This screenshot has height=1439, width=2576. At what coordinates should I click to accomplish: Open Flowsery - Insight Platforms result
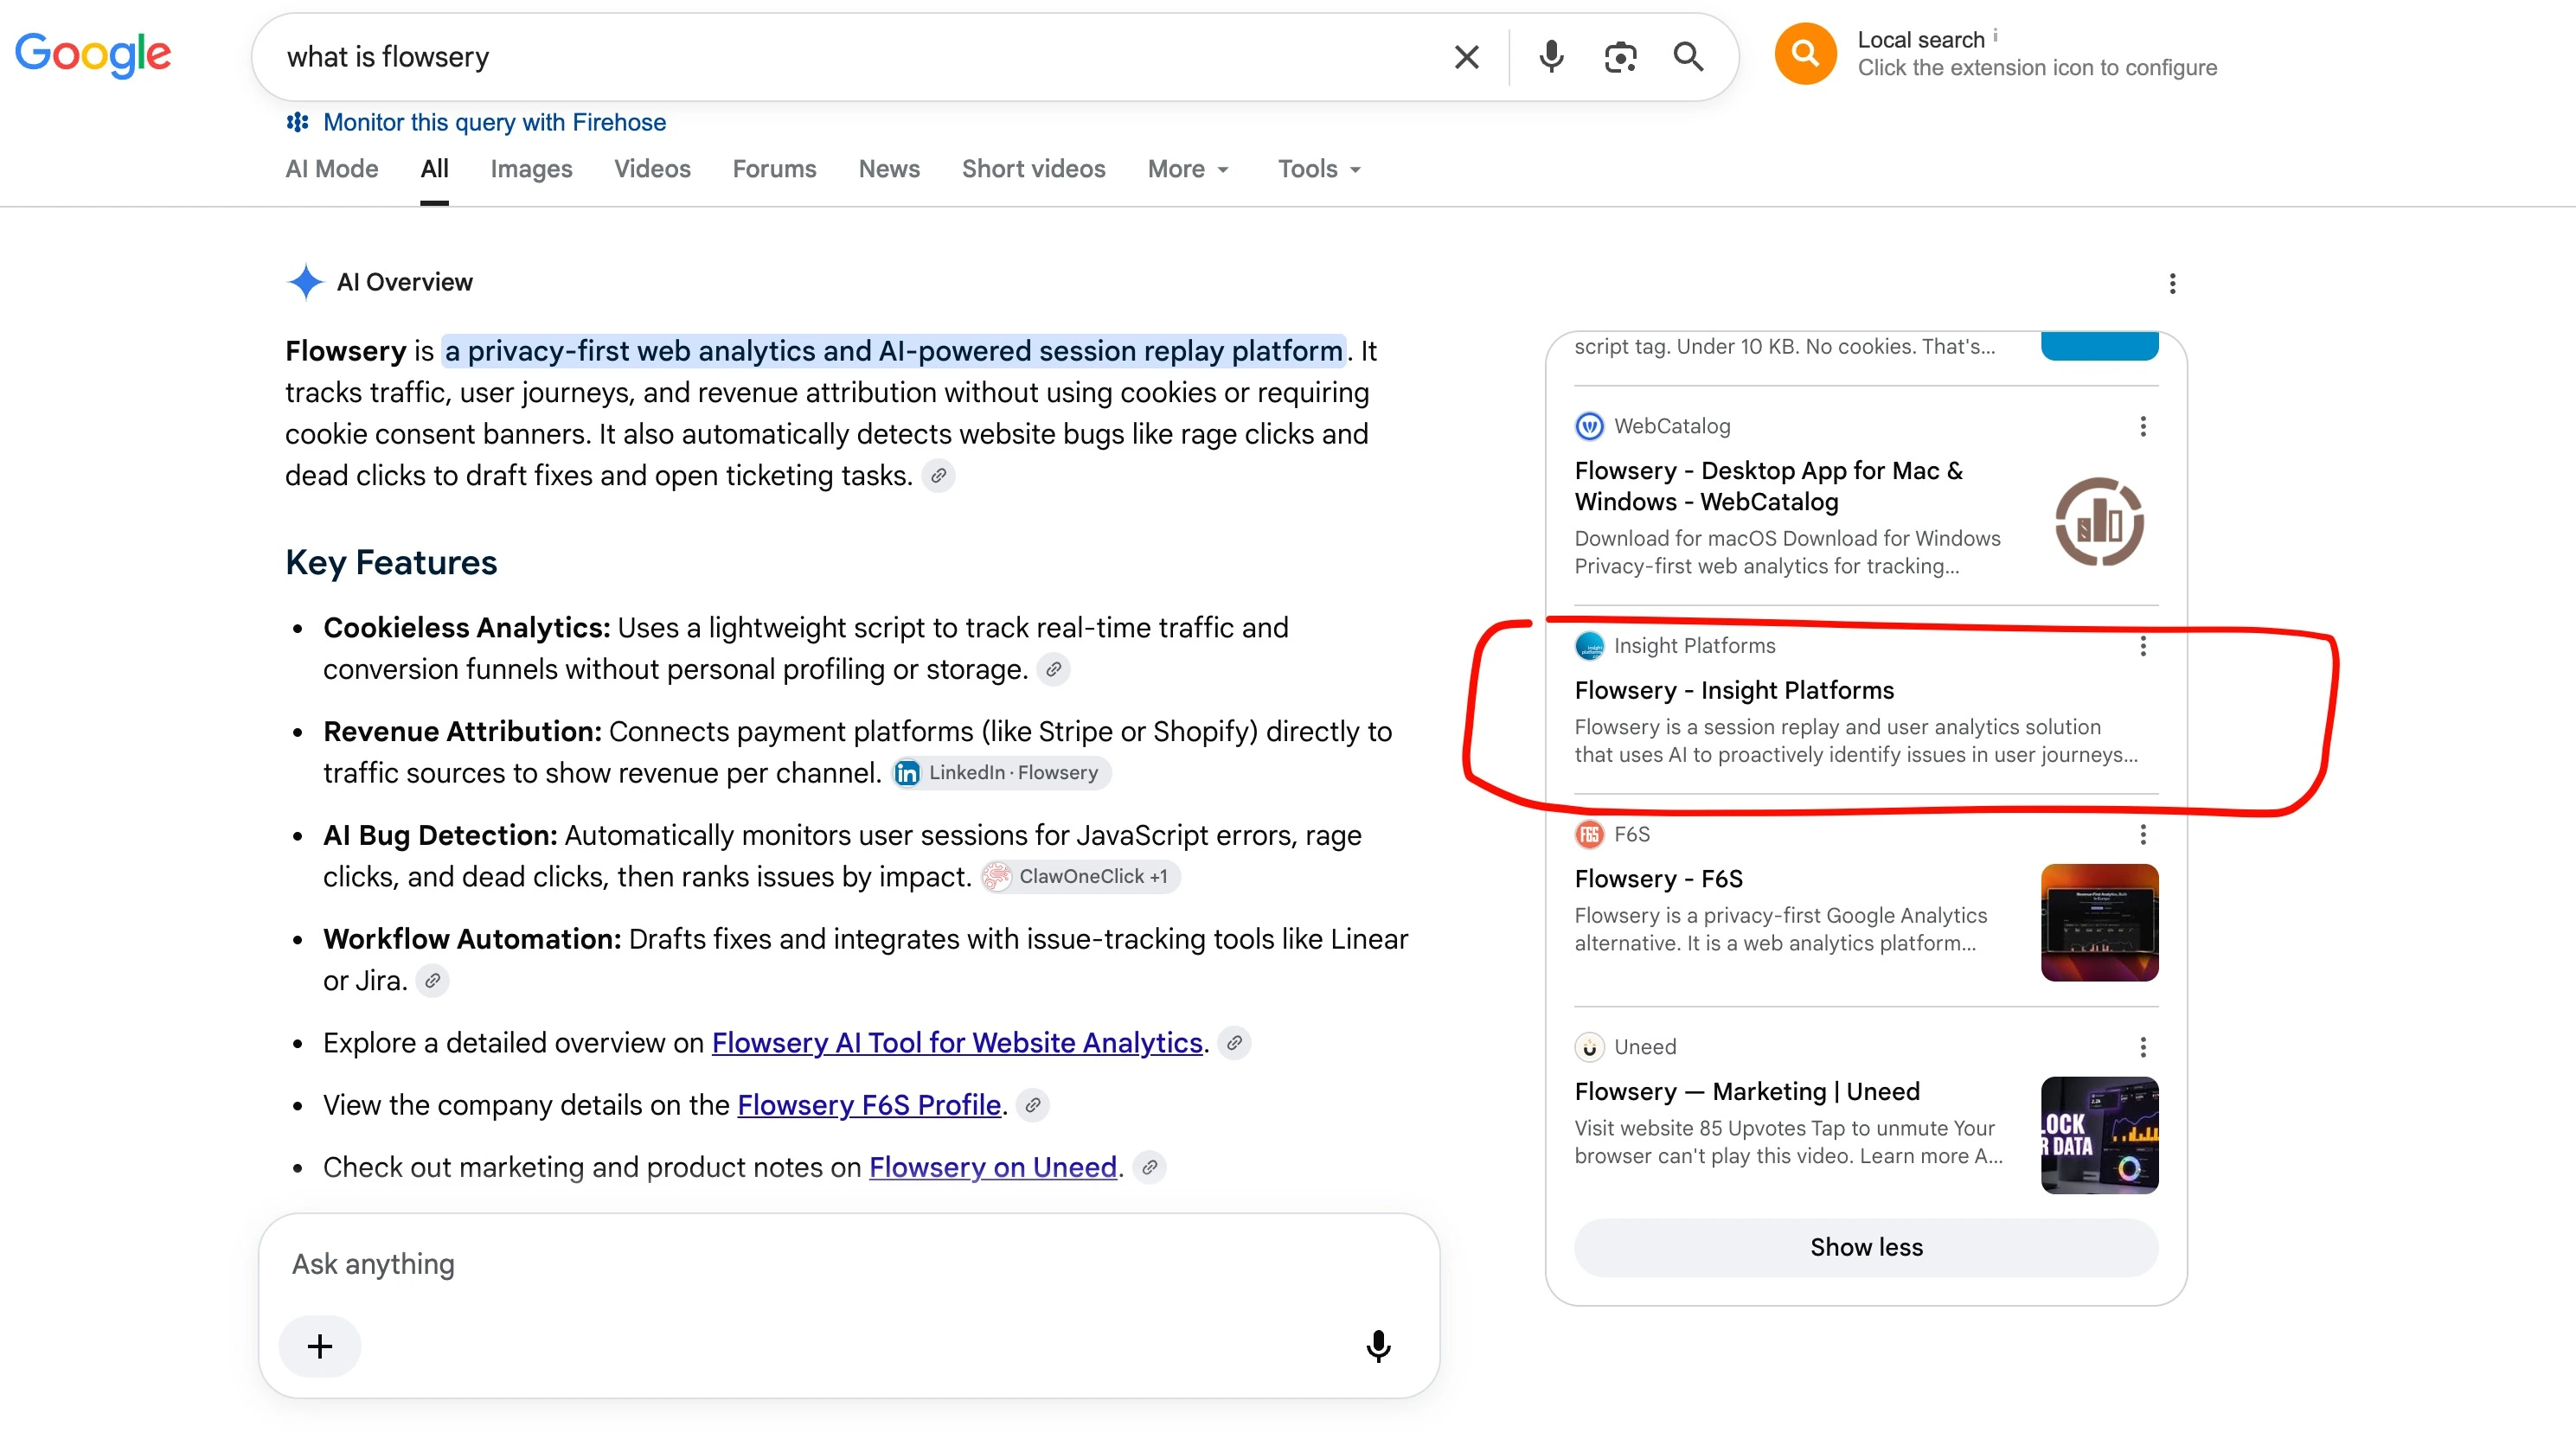pos(1734,690)
